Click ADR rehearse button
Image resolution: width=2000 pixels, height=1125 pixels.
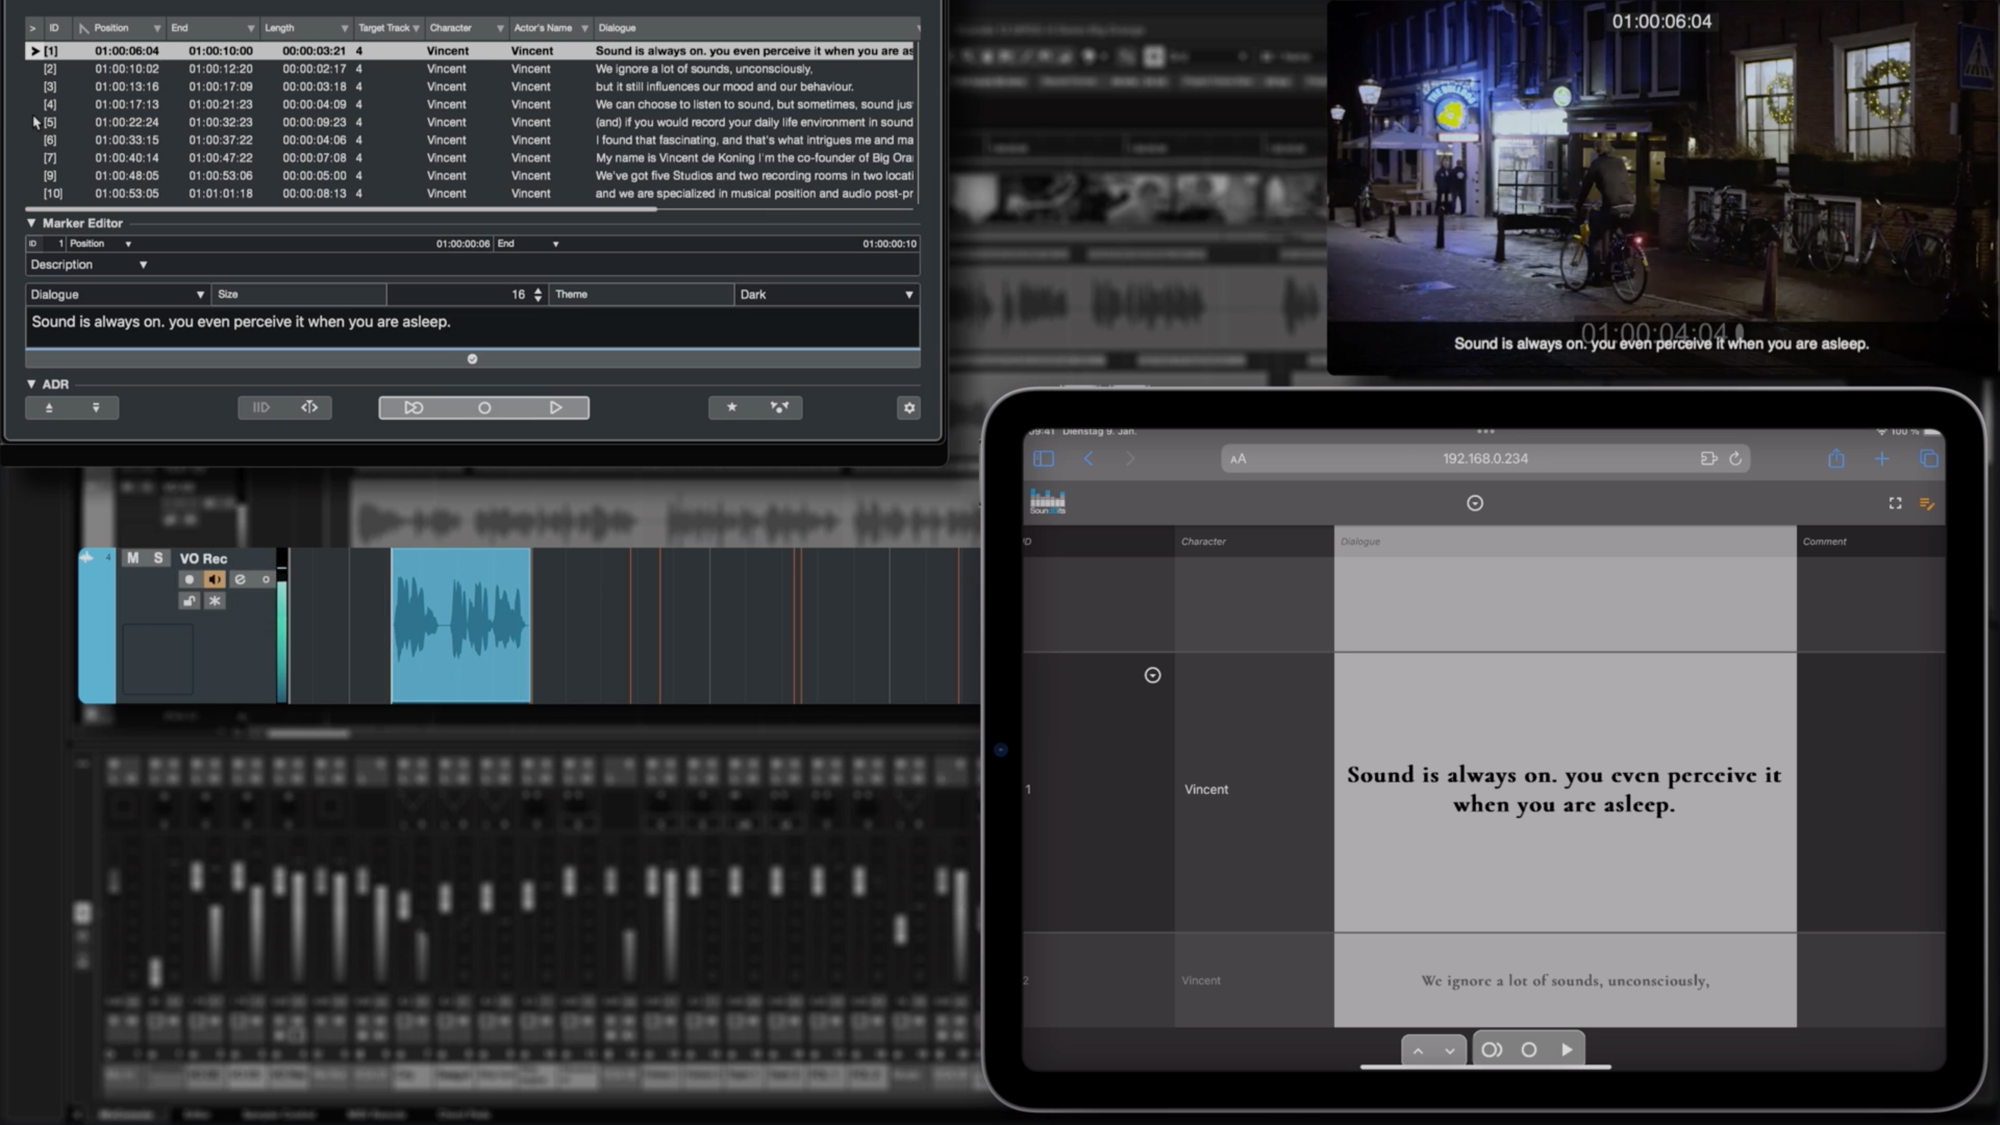413,408
